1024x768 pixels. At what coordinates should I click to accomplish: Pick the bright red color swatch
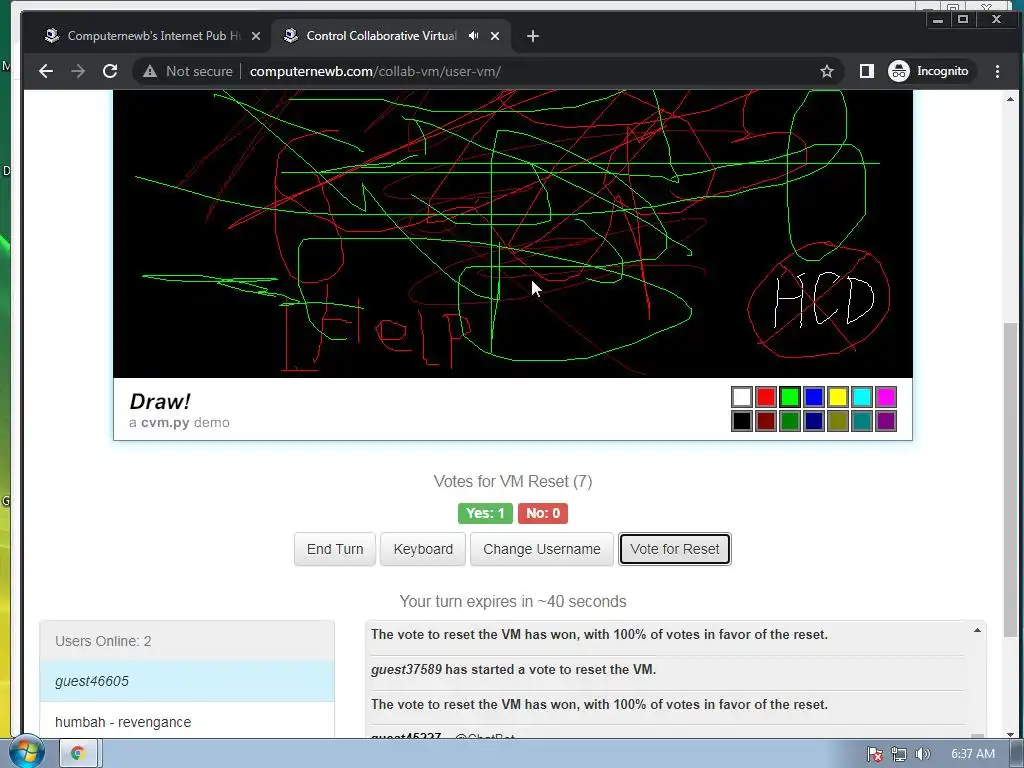(x=765, y=397)
